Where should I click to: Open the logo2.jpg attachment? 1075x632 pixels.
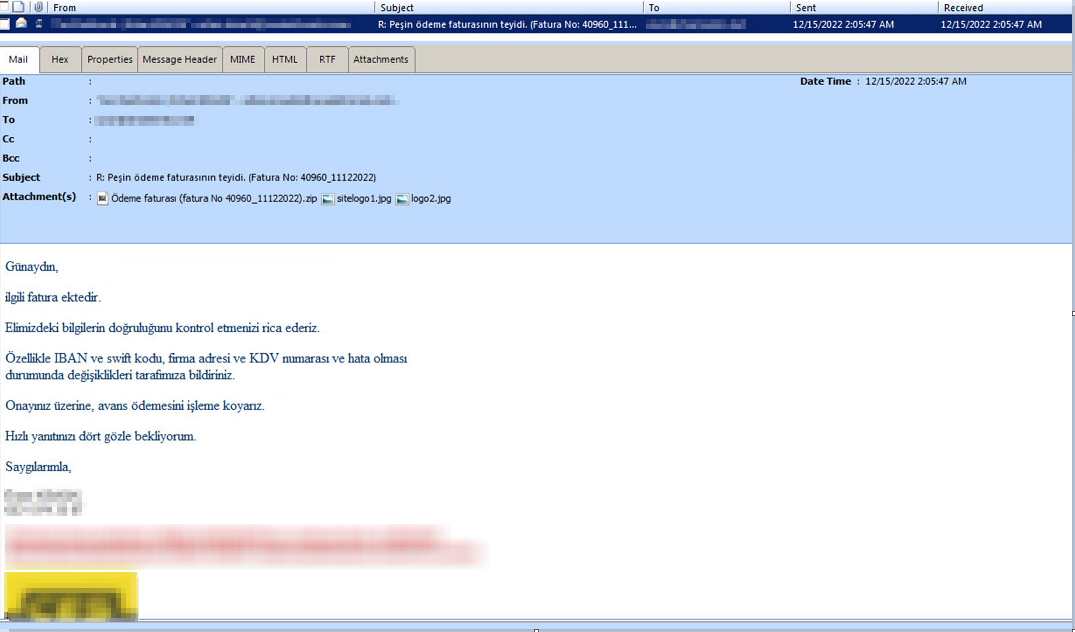pyautogui.click(x=431, y=199)
